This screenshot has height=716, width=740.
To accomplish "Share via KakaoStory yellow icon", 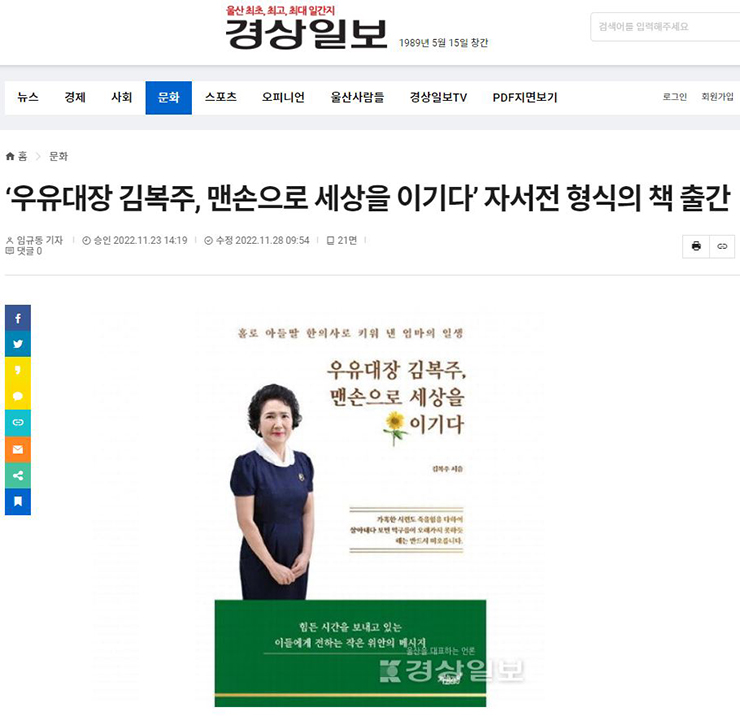I will pyautogui.click(x=18, y=370).
